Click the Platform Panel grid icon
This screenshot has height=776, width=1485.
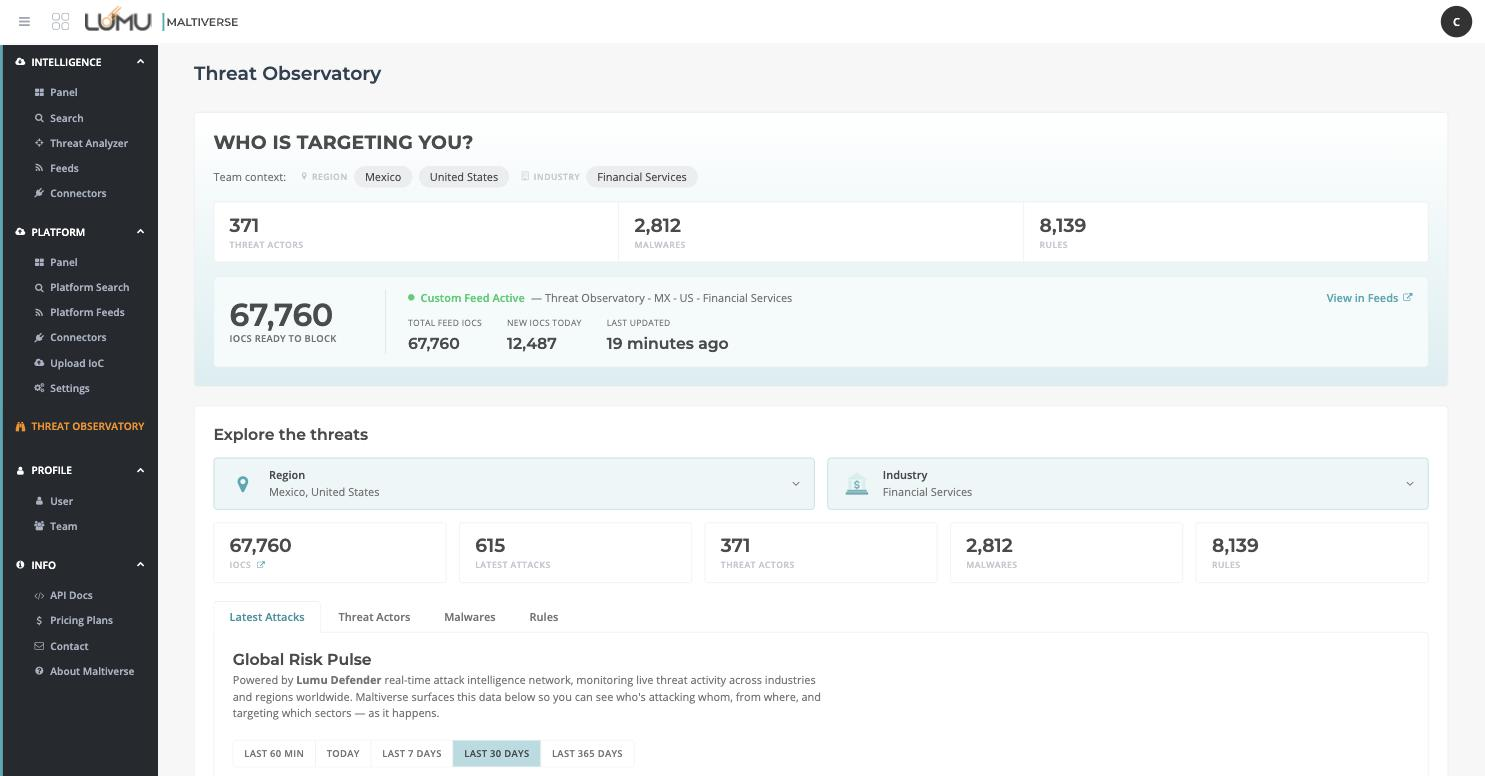pyautogui.click(x=39, y=262)
